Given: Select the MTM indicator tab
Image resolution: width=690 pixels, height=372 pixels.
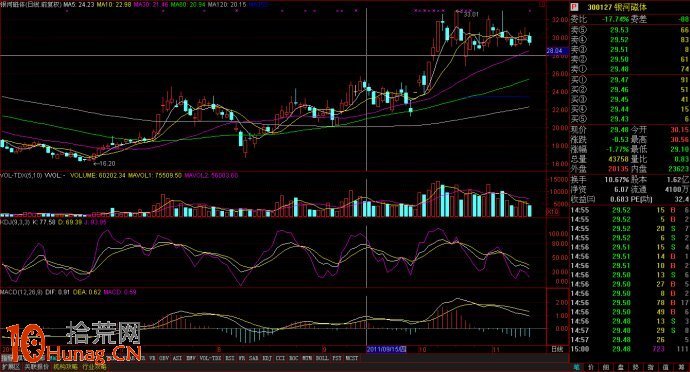Looking at the screenshot, I should click(308, 358).
